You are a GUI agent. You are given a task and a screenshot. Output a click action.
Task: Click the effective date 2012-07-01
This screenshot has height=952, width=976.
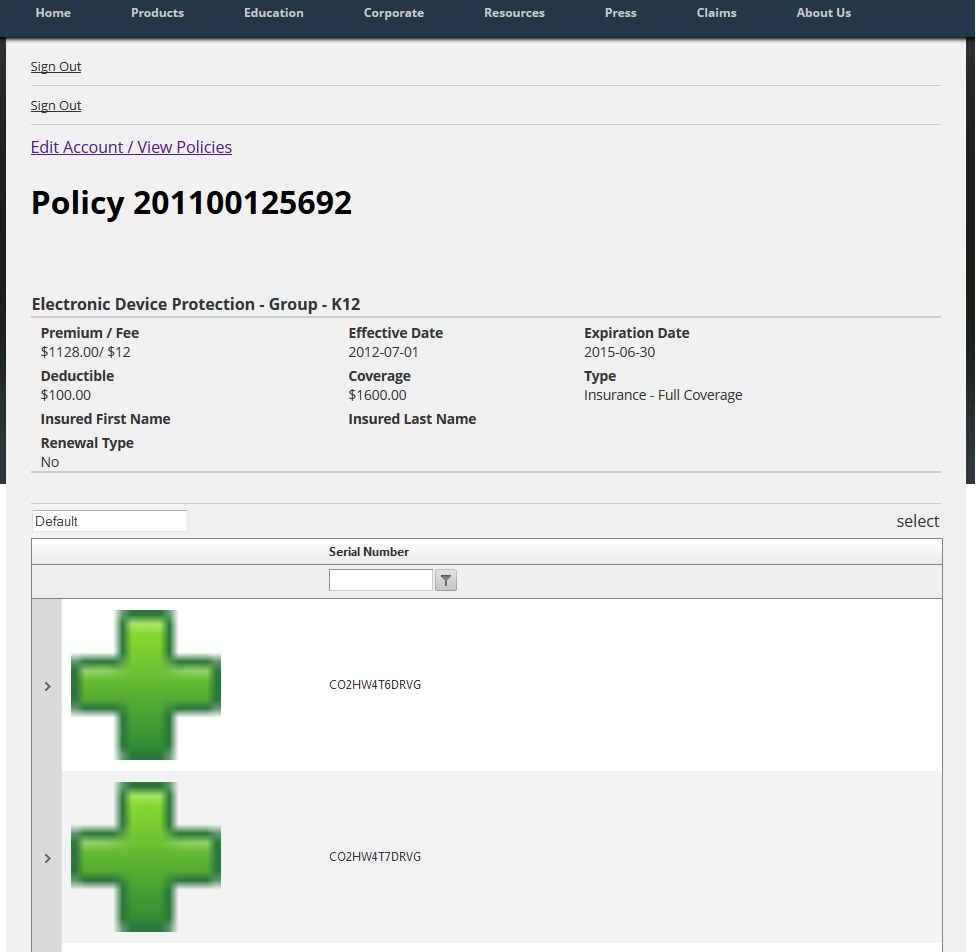pyautogui.click(x=383, y=352)
